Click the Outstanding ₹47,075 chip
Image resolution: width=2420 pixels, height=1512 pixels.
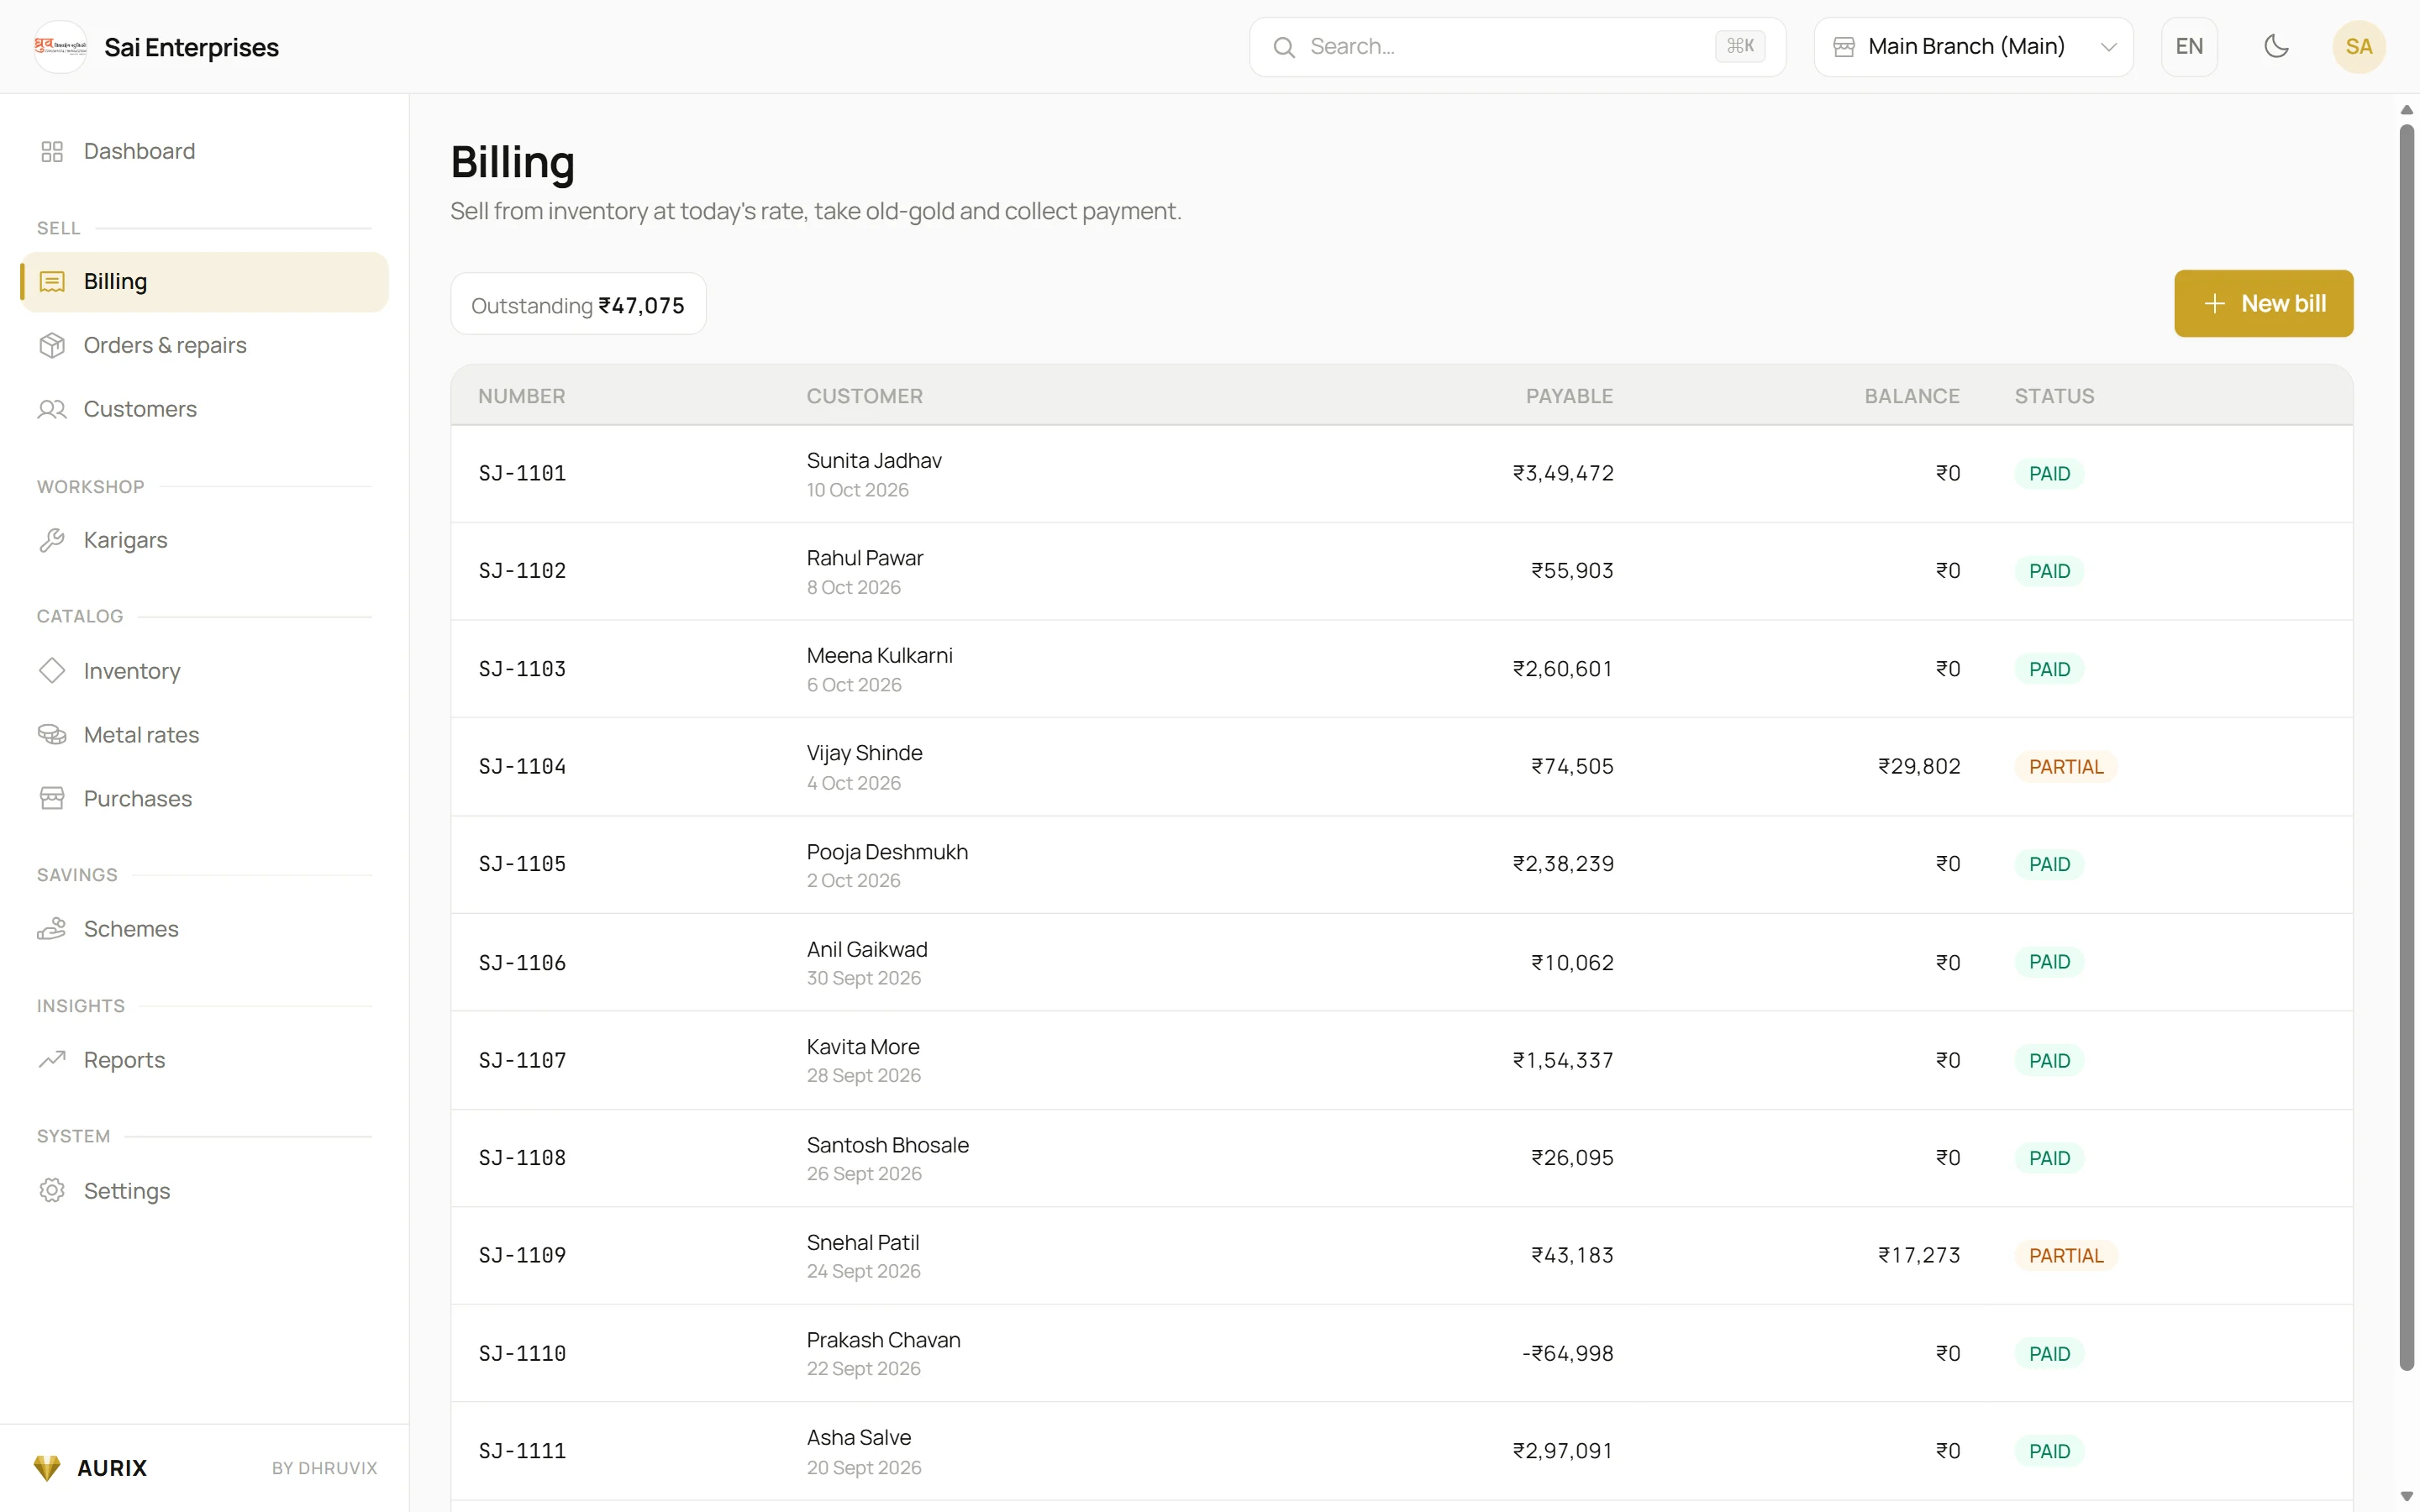578,304
